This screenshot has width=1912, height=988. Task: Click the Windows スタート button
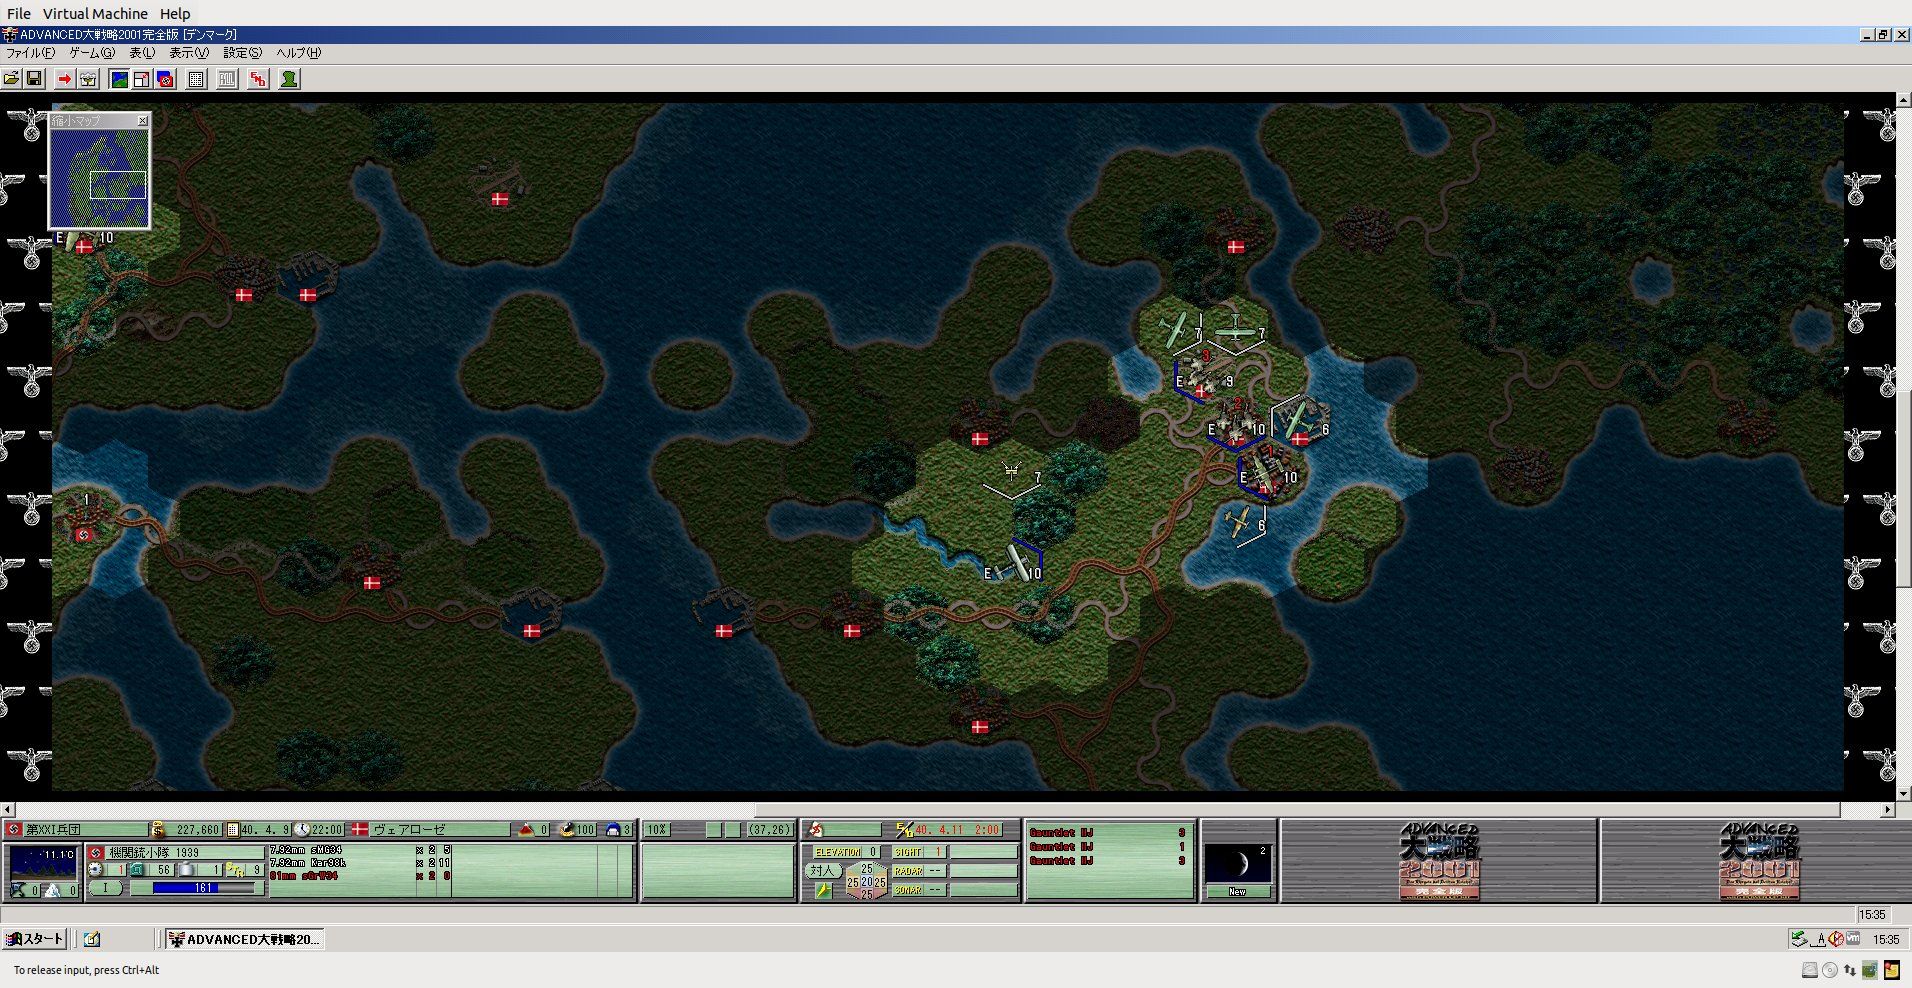pyautogui.click(x=35, y=939)
